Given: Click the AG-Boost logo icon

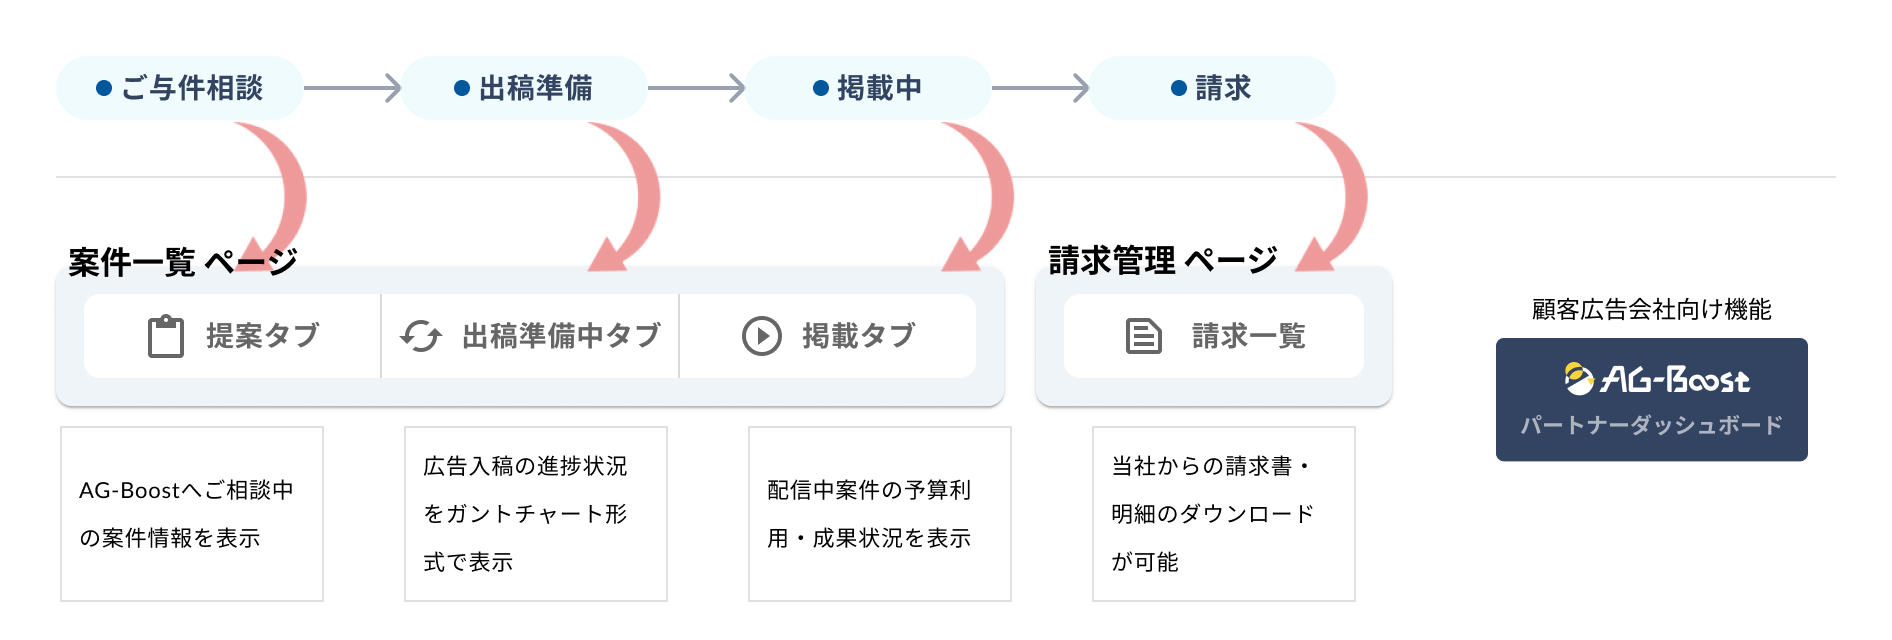Looking at the screenshot, I should pos(1580,378).
